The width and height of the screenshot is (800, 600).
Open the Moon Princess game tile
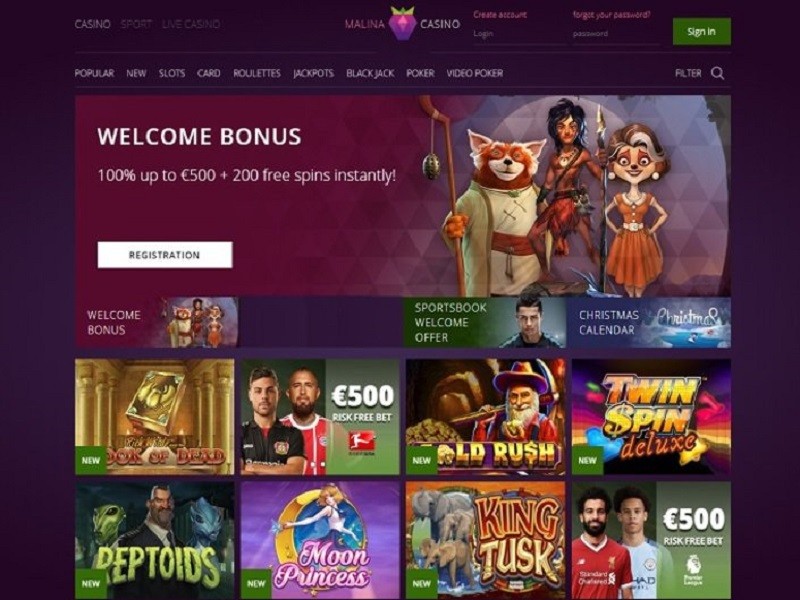point(320,540)
